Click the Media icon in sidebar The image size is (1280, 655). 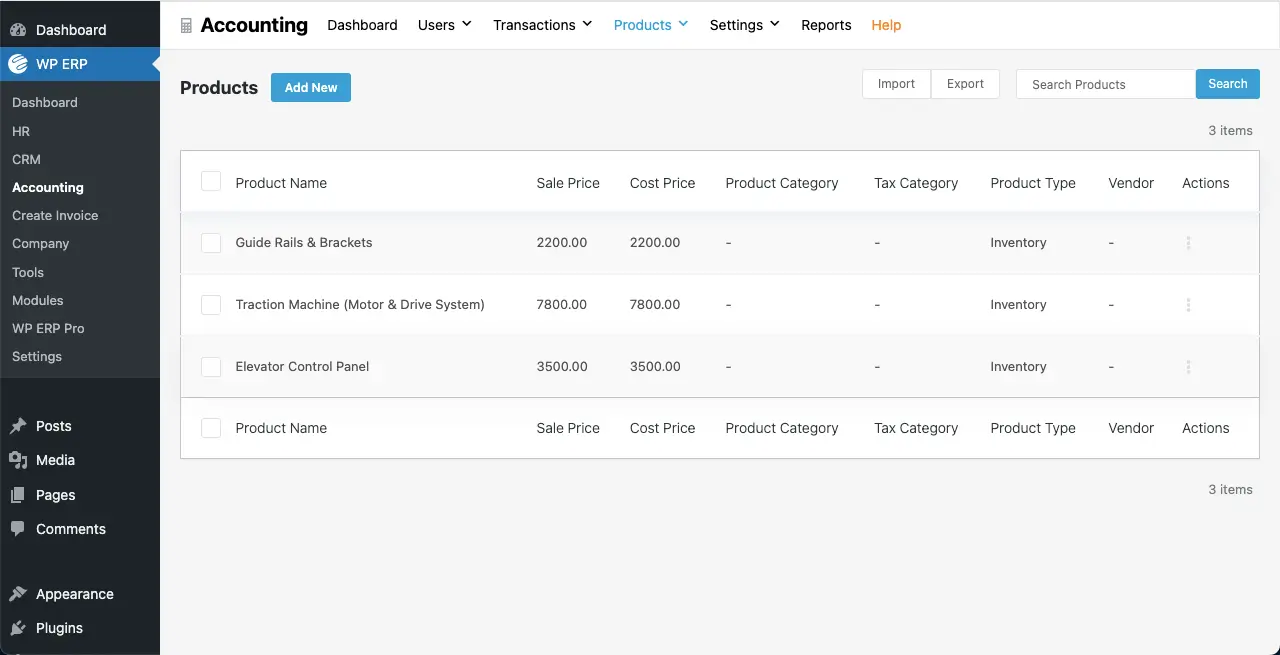click(18, 460)
